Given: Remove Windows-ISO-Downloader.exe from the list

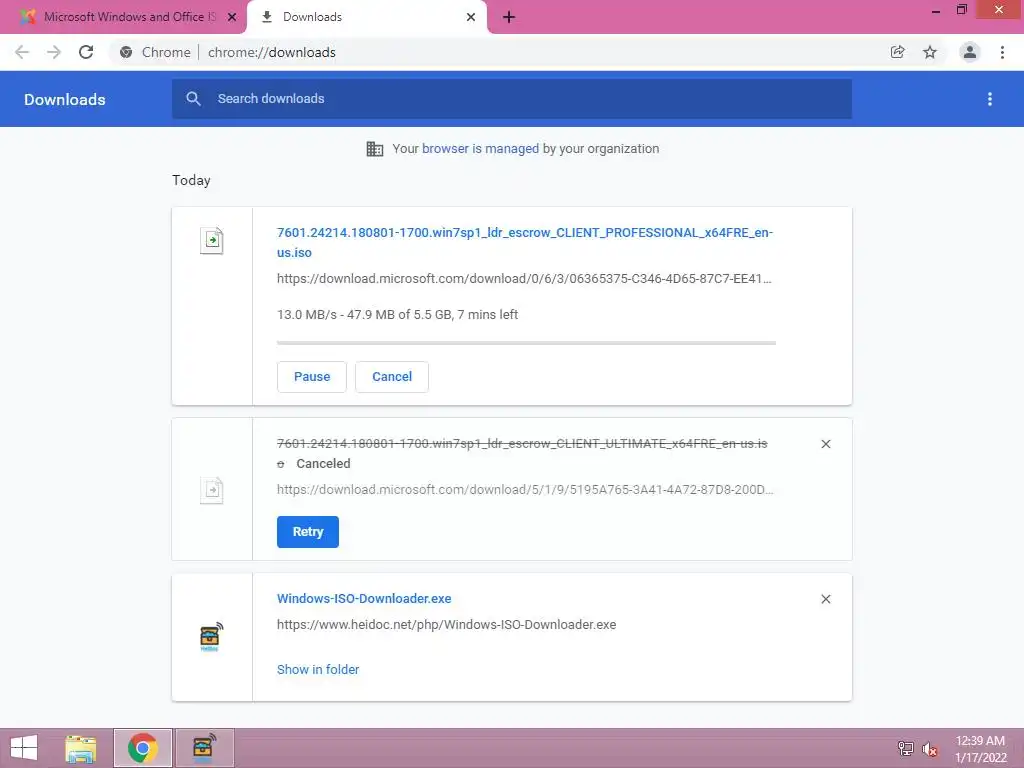Looking at the screenshot, I should click(x=825, y=599).
